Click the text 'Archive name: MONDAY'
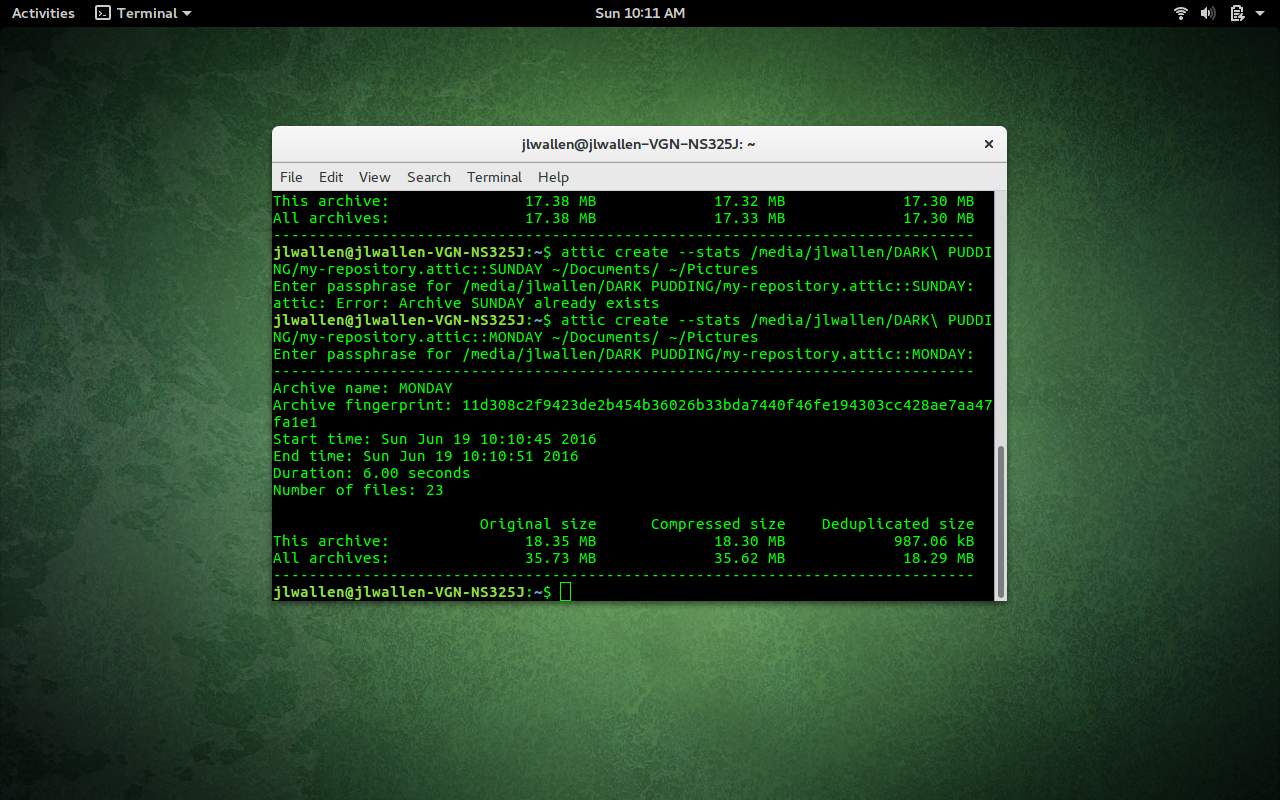Viewport: 1280px width, 800px height. pos(363,388)
